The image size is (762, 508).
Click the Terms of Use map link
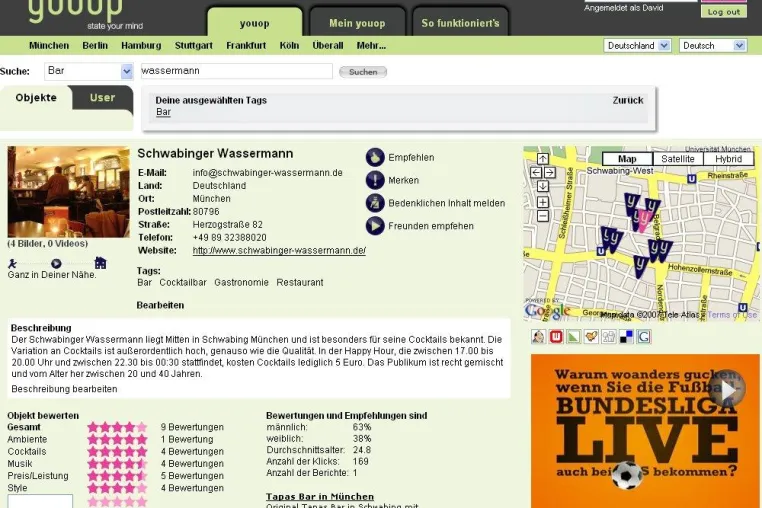(x=732, y=315)
